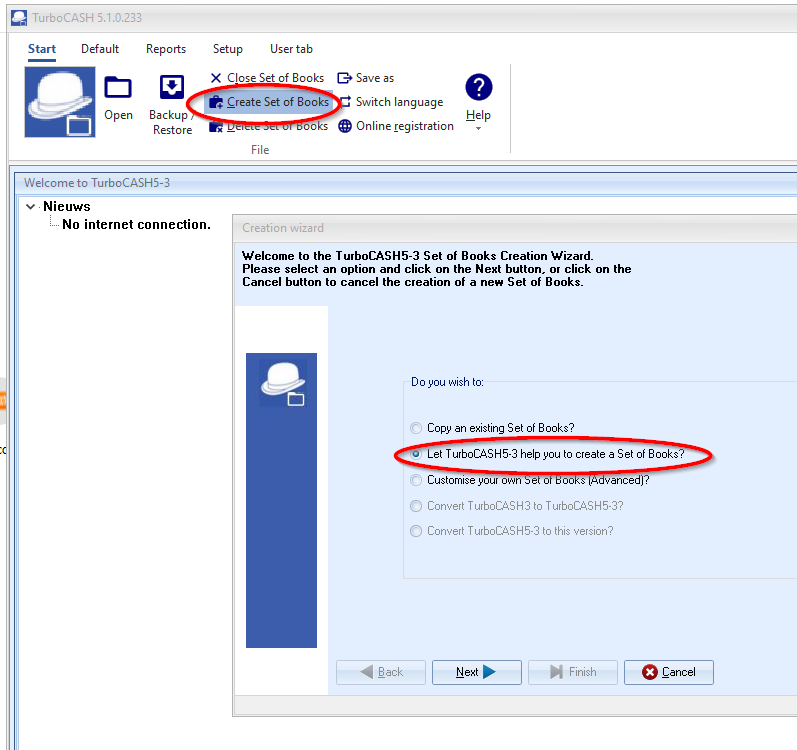Collapse the Nieuws tree node
This screenshot has height=750, width=797.
pos(30,206)
